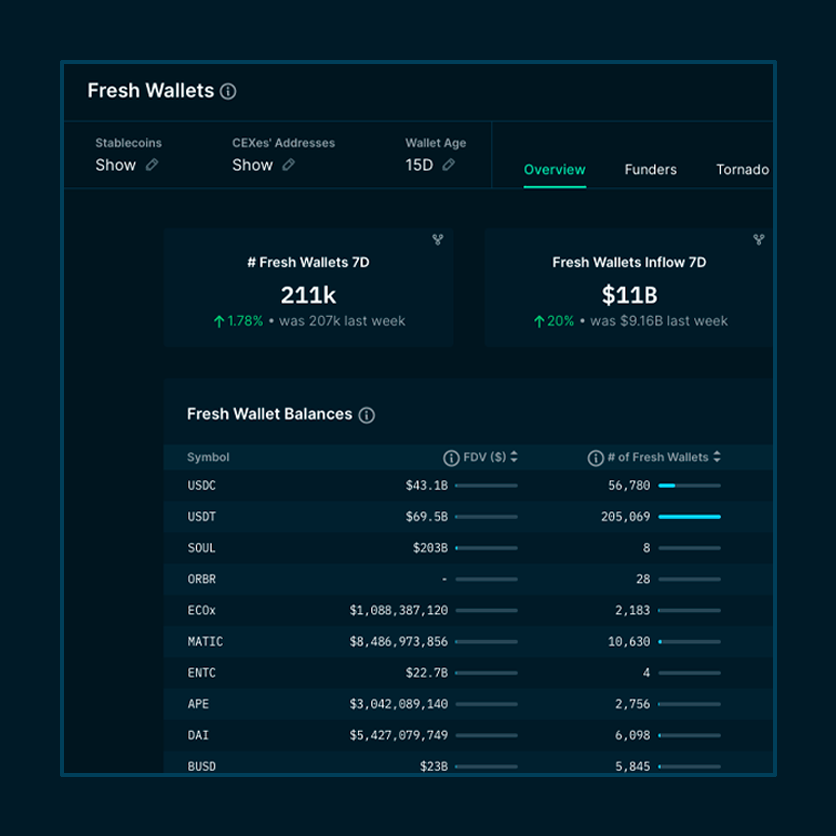Click the USDT progress bar
The width and height of the screenshot is (836, 836).
pyautogui.click(x=692, y=517)
